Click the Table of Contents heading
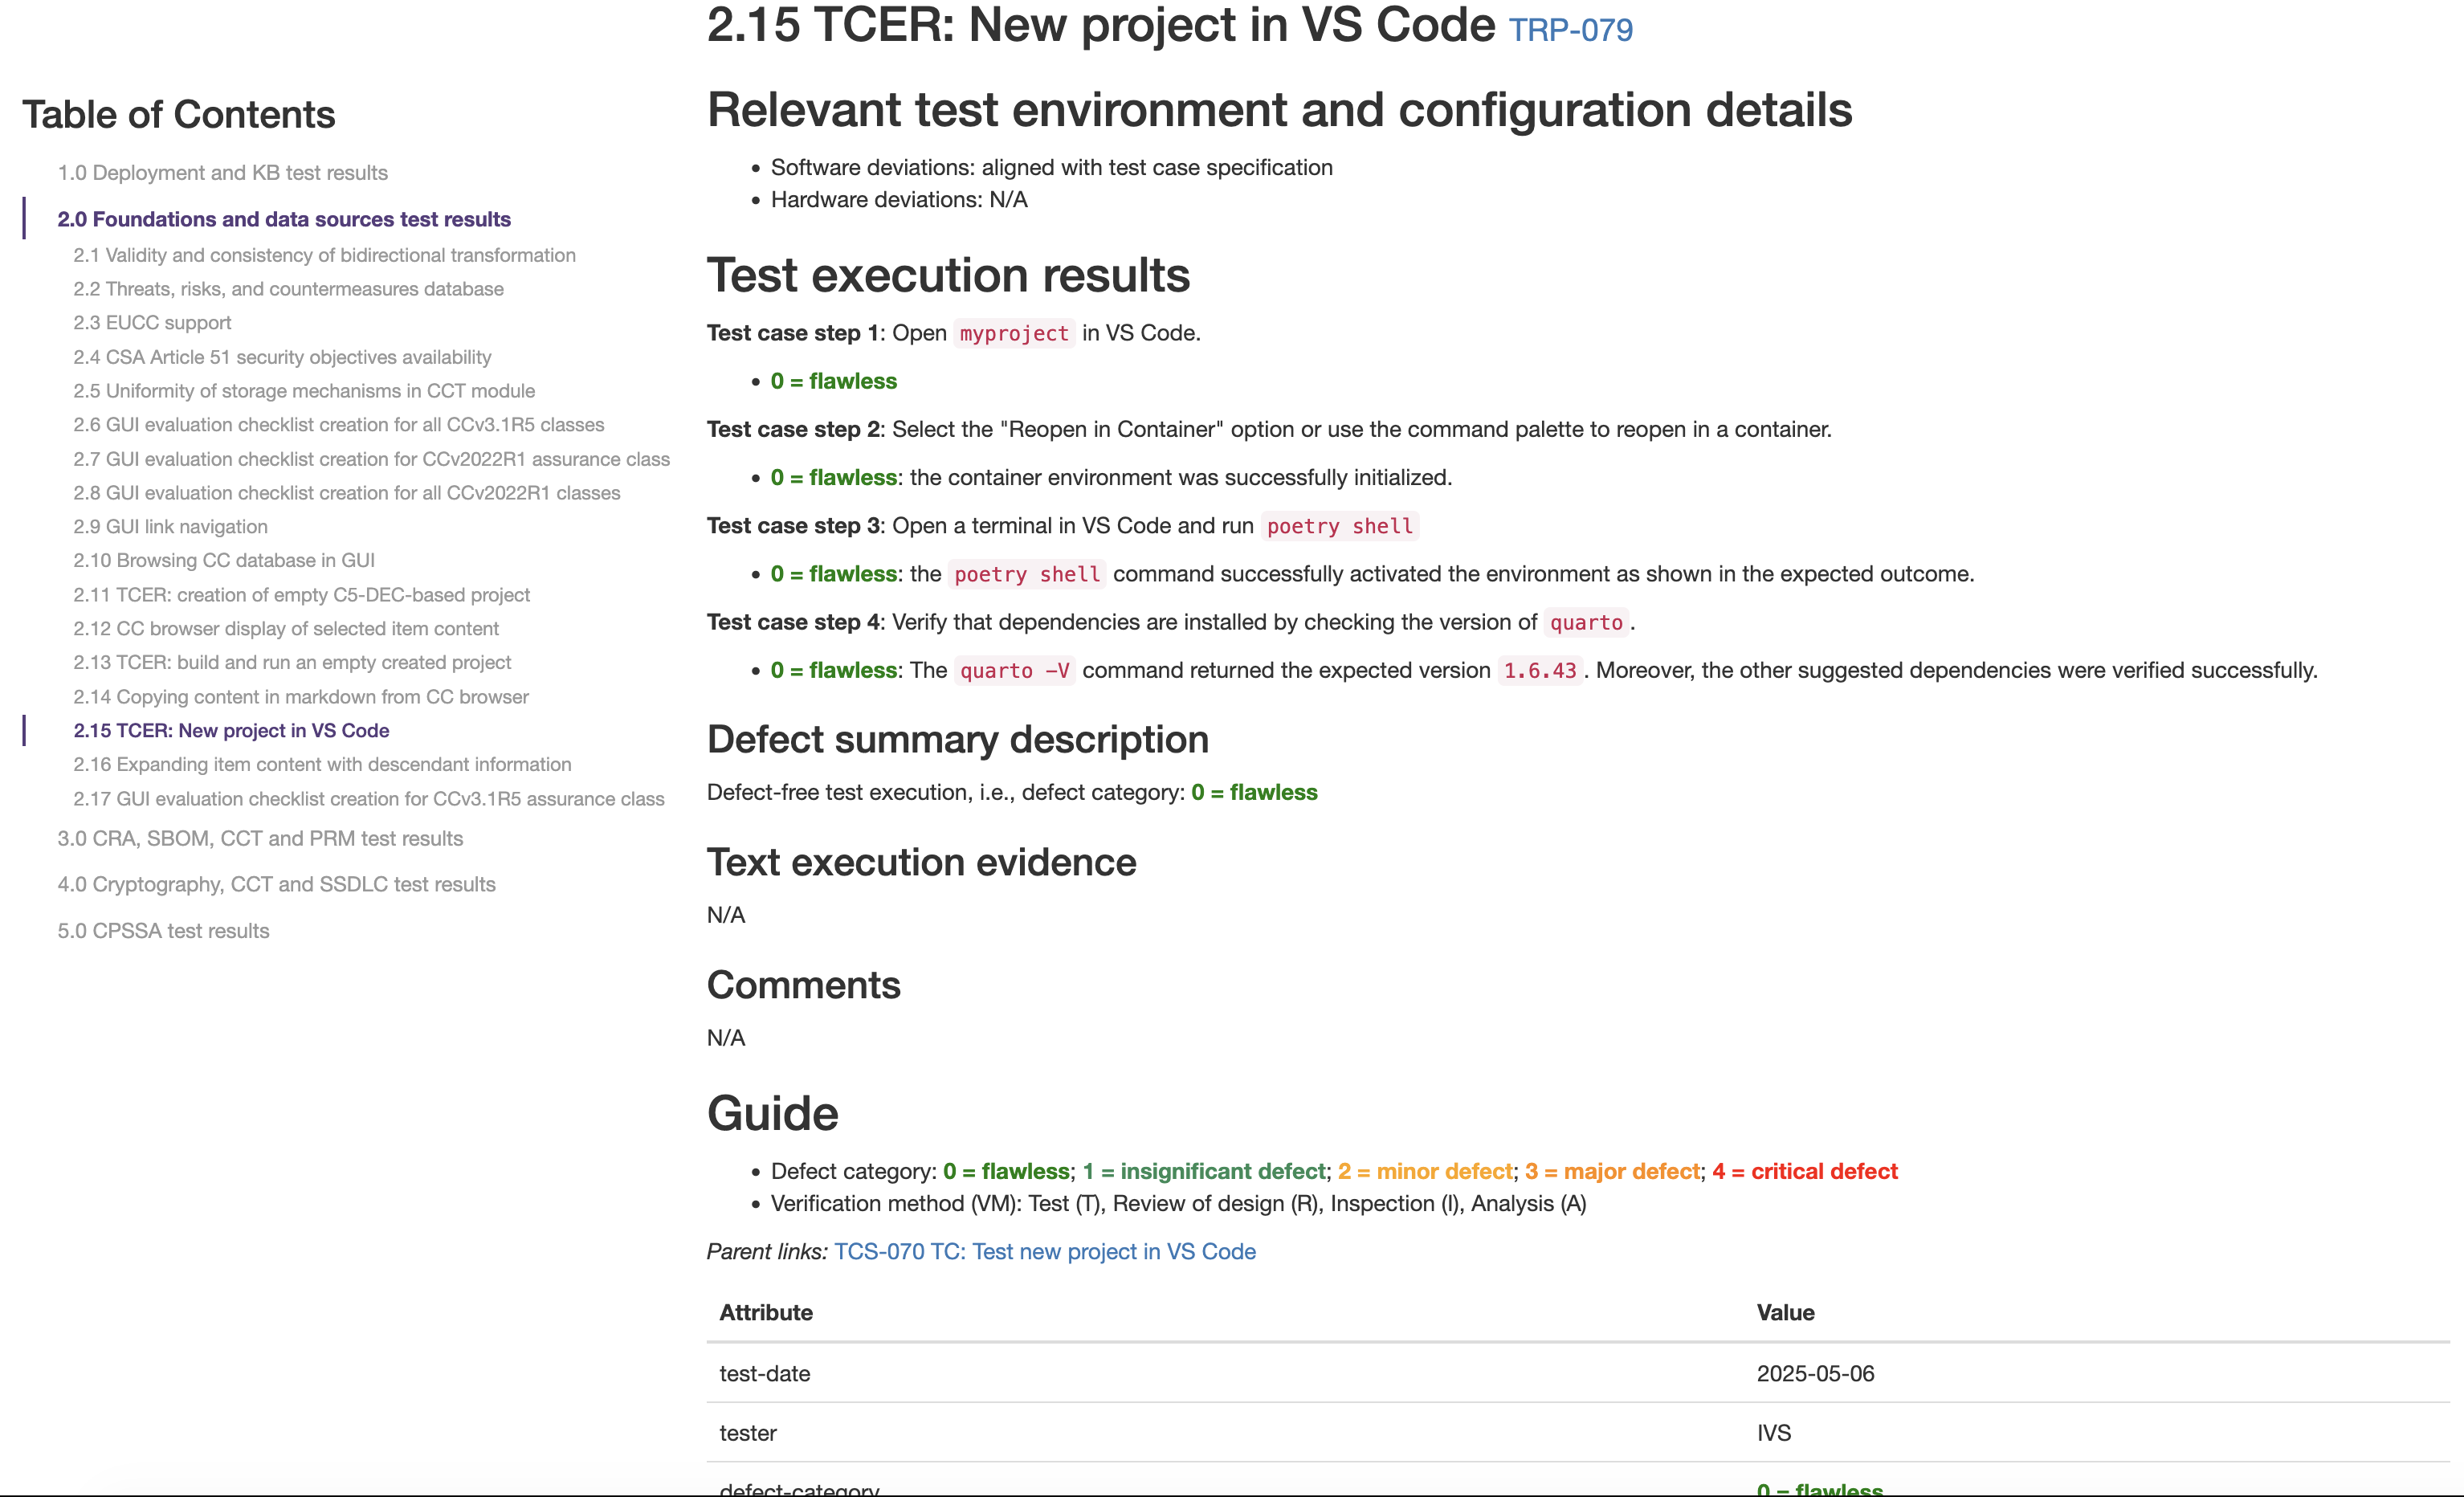Image resolution: width=2464 pixels, height=1497 pixels. coord(178,113)
